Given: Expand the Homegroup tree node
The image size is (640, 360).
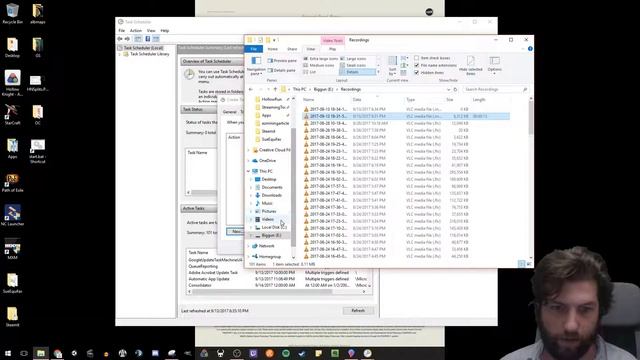Looking at the screenshot, I should click(x=249, y=257).
